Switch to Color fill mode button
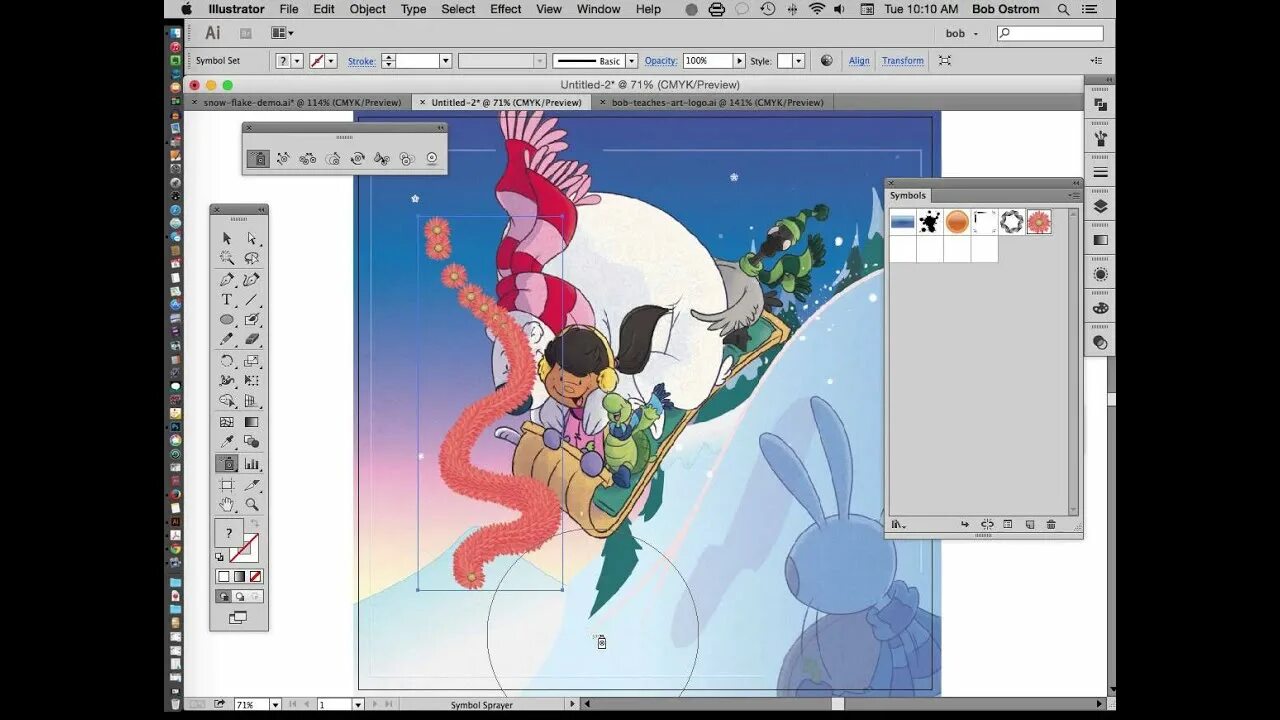 coord(224,576)
